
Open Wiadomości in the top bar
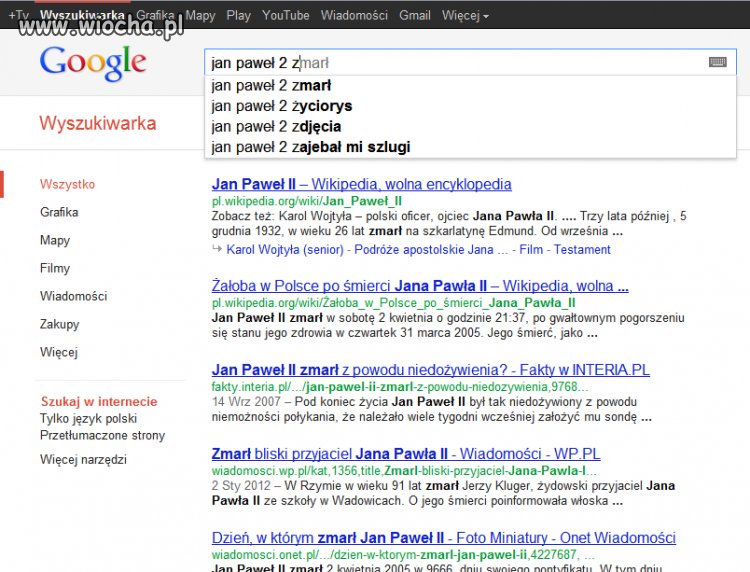pyautogui.click(x=354, y=15)
